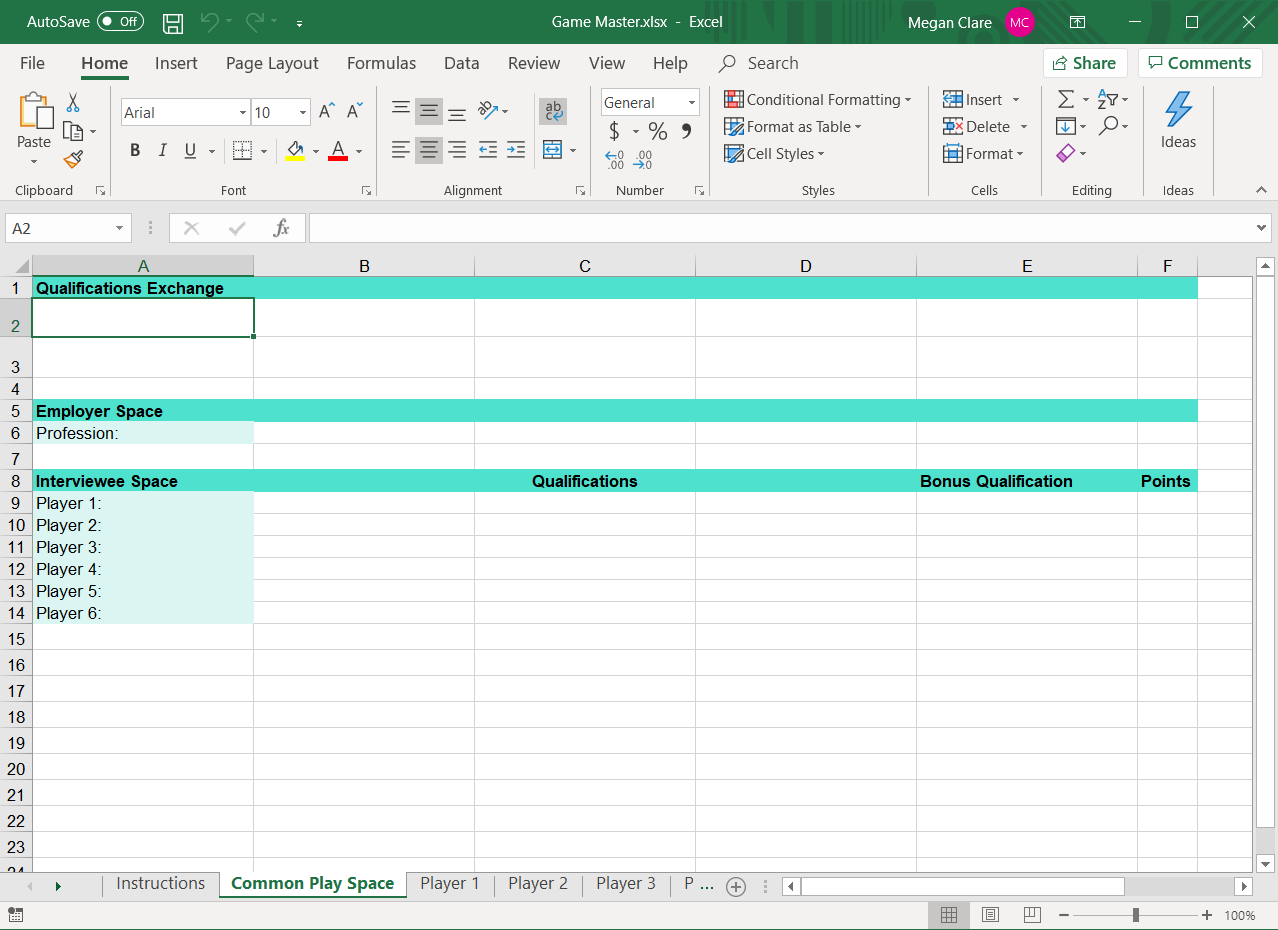Viewport: 1278px width, 930px height.
Task: Expand the Number Format General dropdown
Action: pos(691,103)
